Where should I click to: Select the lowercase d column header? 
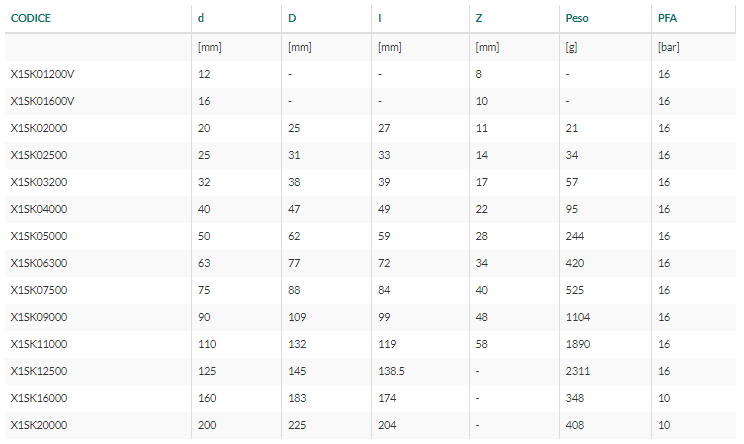[201, 18]
